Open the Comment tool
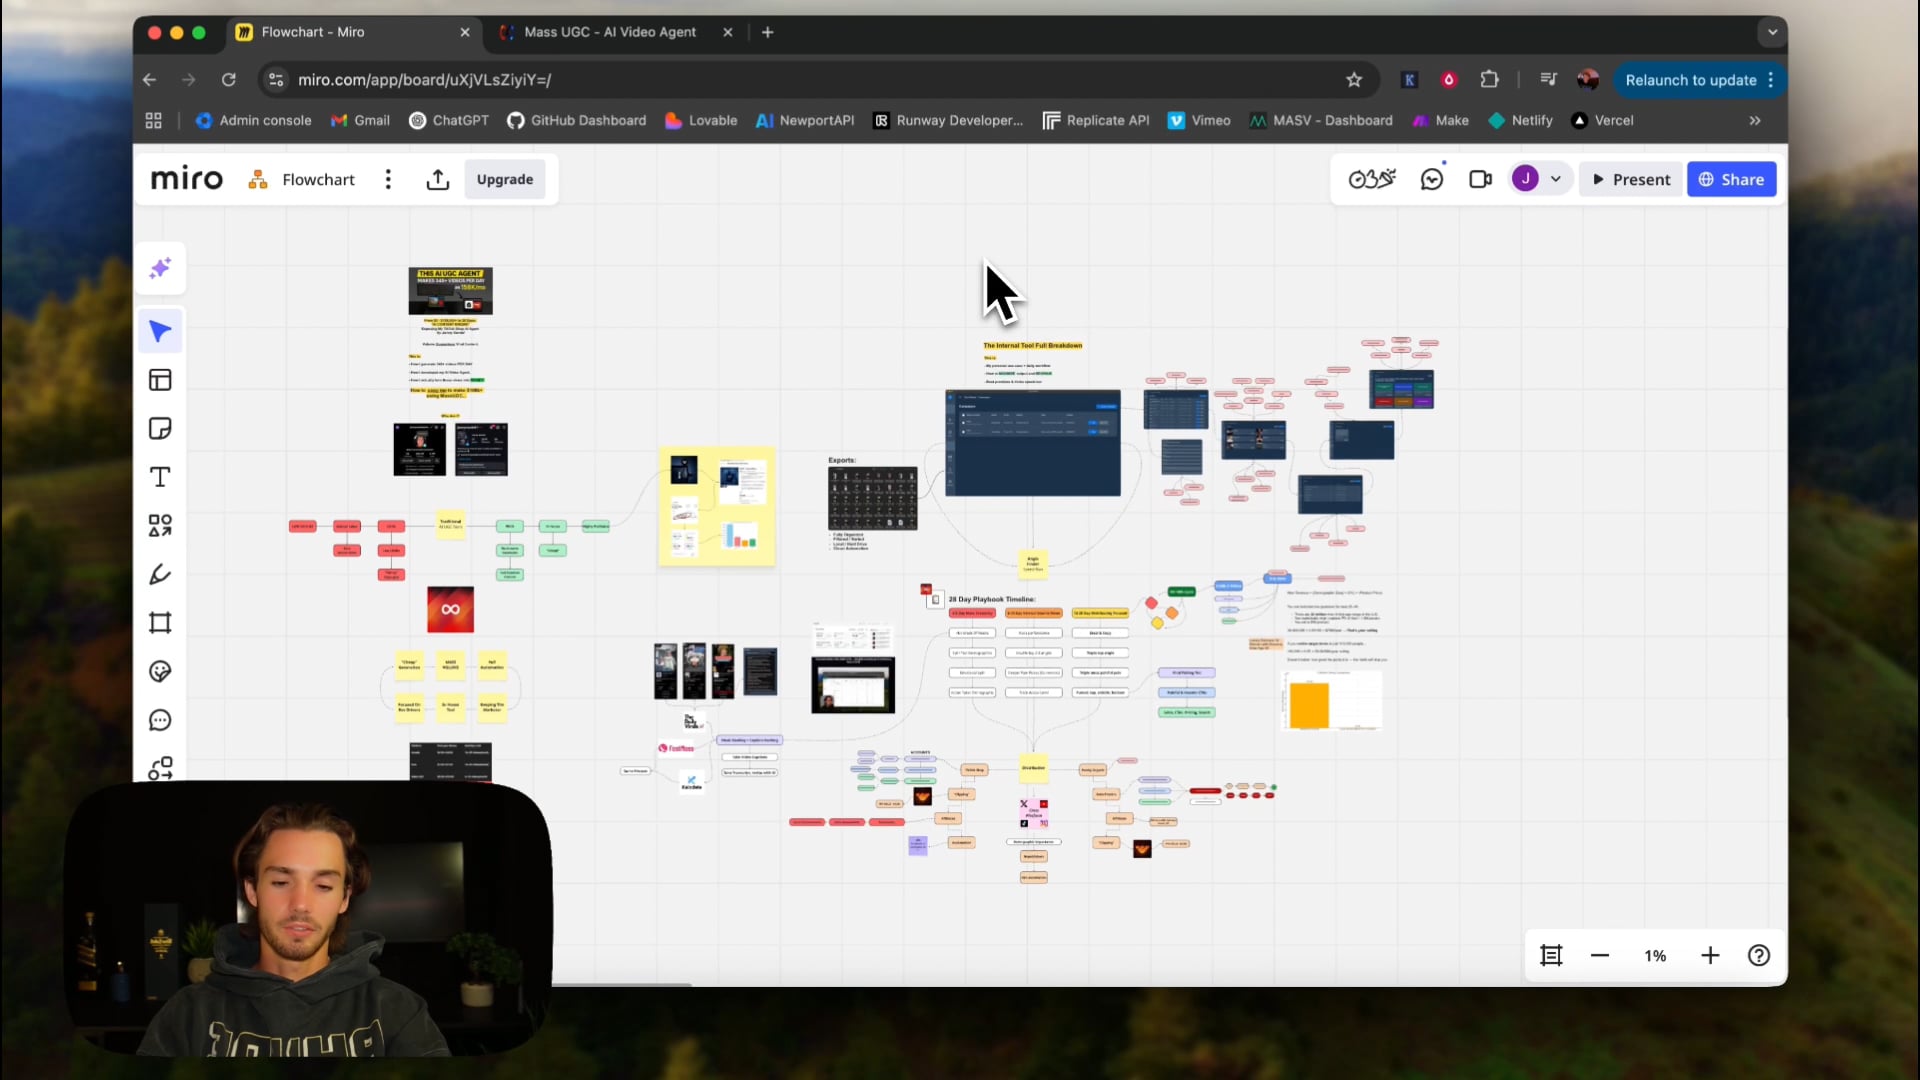This screenshot has width=1920, height=1080. (160, 720)
